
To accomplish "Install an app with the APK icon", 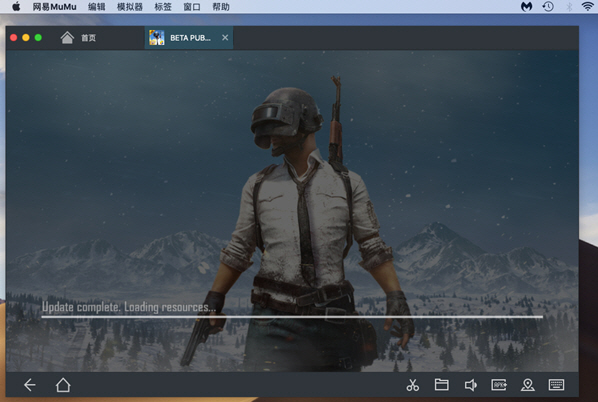I will point(499,385).
